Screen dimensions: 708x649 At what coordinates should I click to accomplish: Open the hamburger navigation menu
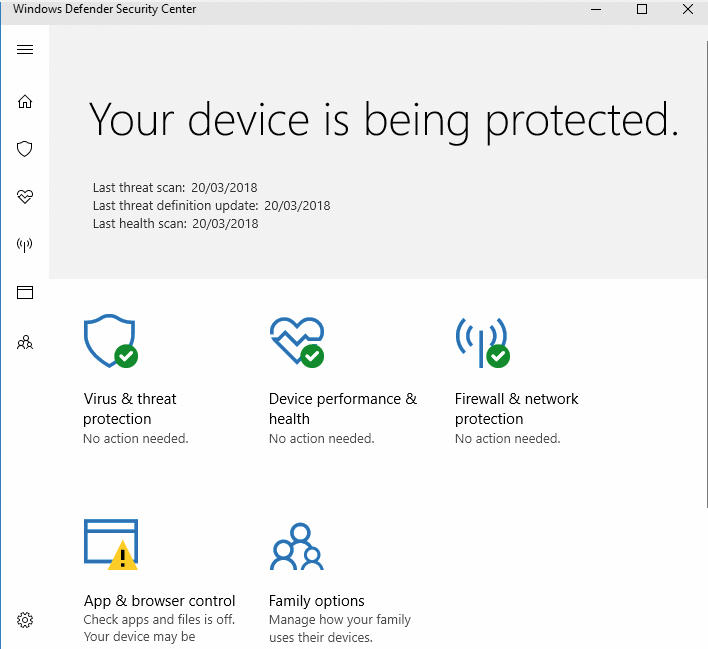point(25,49)
